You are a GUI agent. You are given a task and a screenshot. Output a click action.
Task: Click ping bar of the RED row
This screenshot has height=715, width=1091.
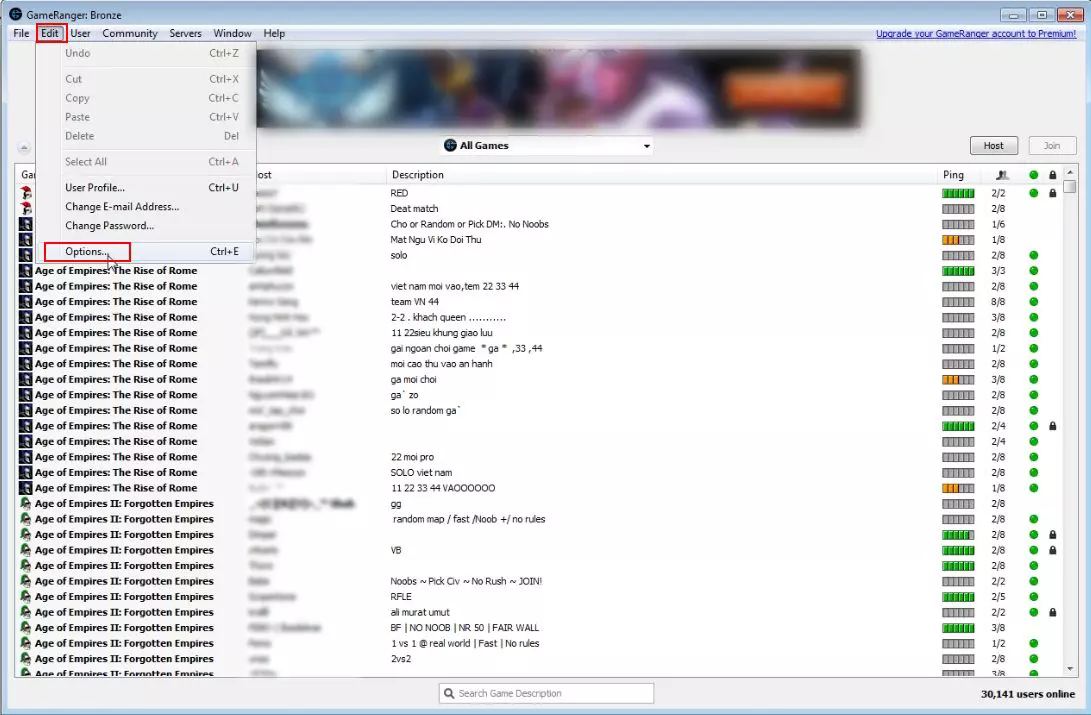pos(958,193)
